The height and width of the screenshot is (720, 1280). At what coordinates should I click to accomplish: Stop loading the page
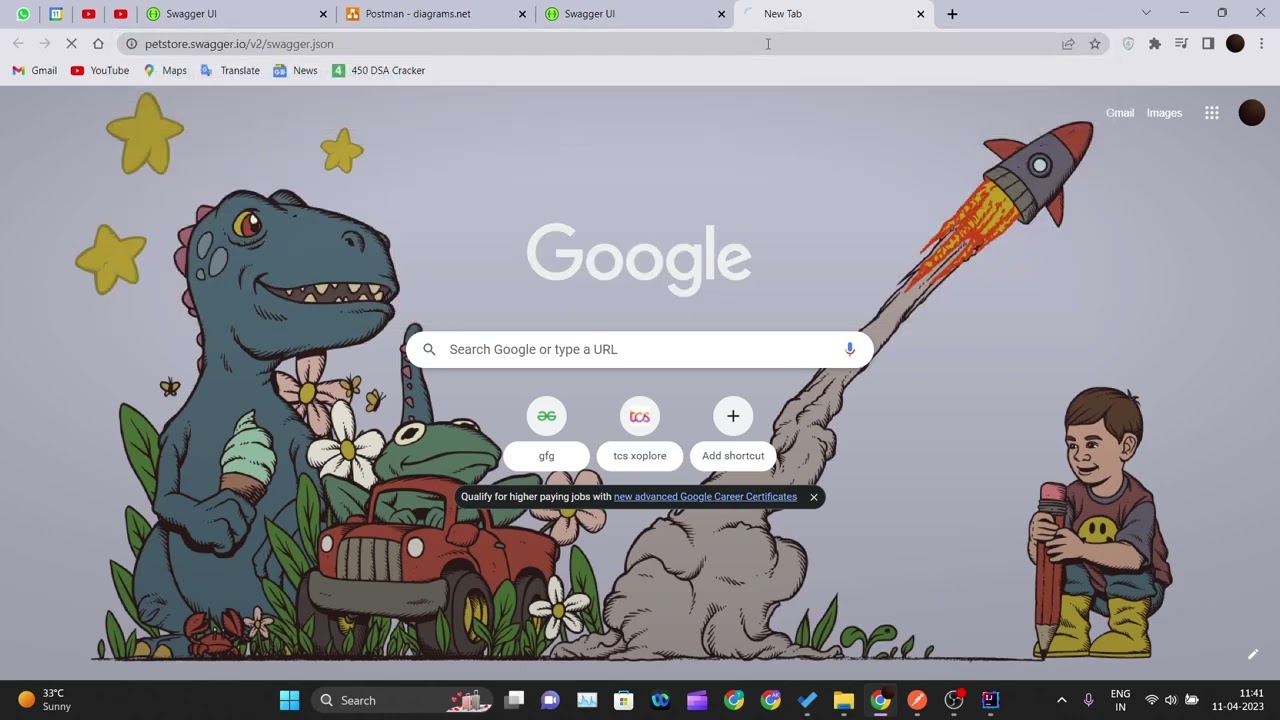click(71, 44)
